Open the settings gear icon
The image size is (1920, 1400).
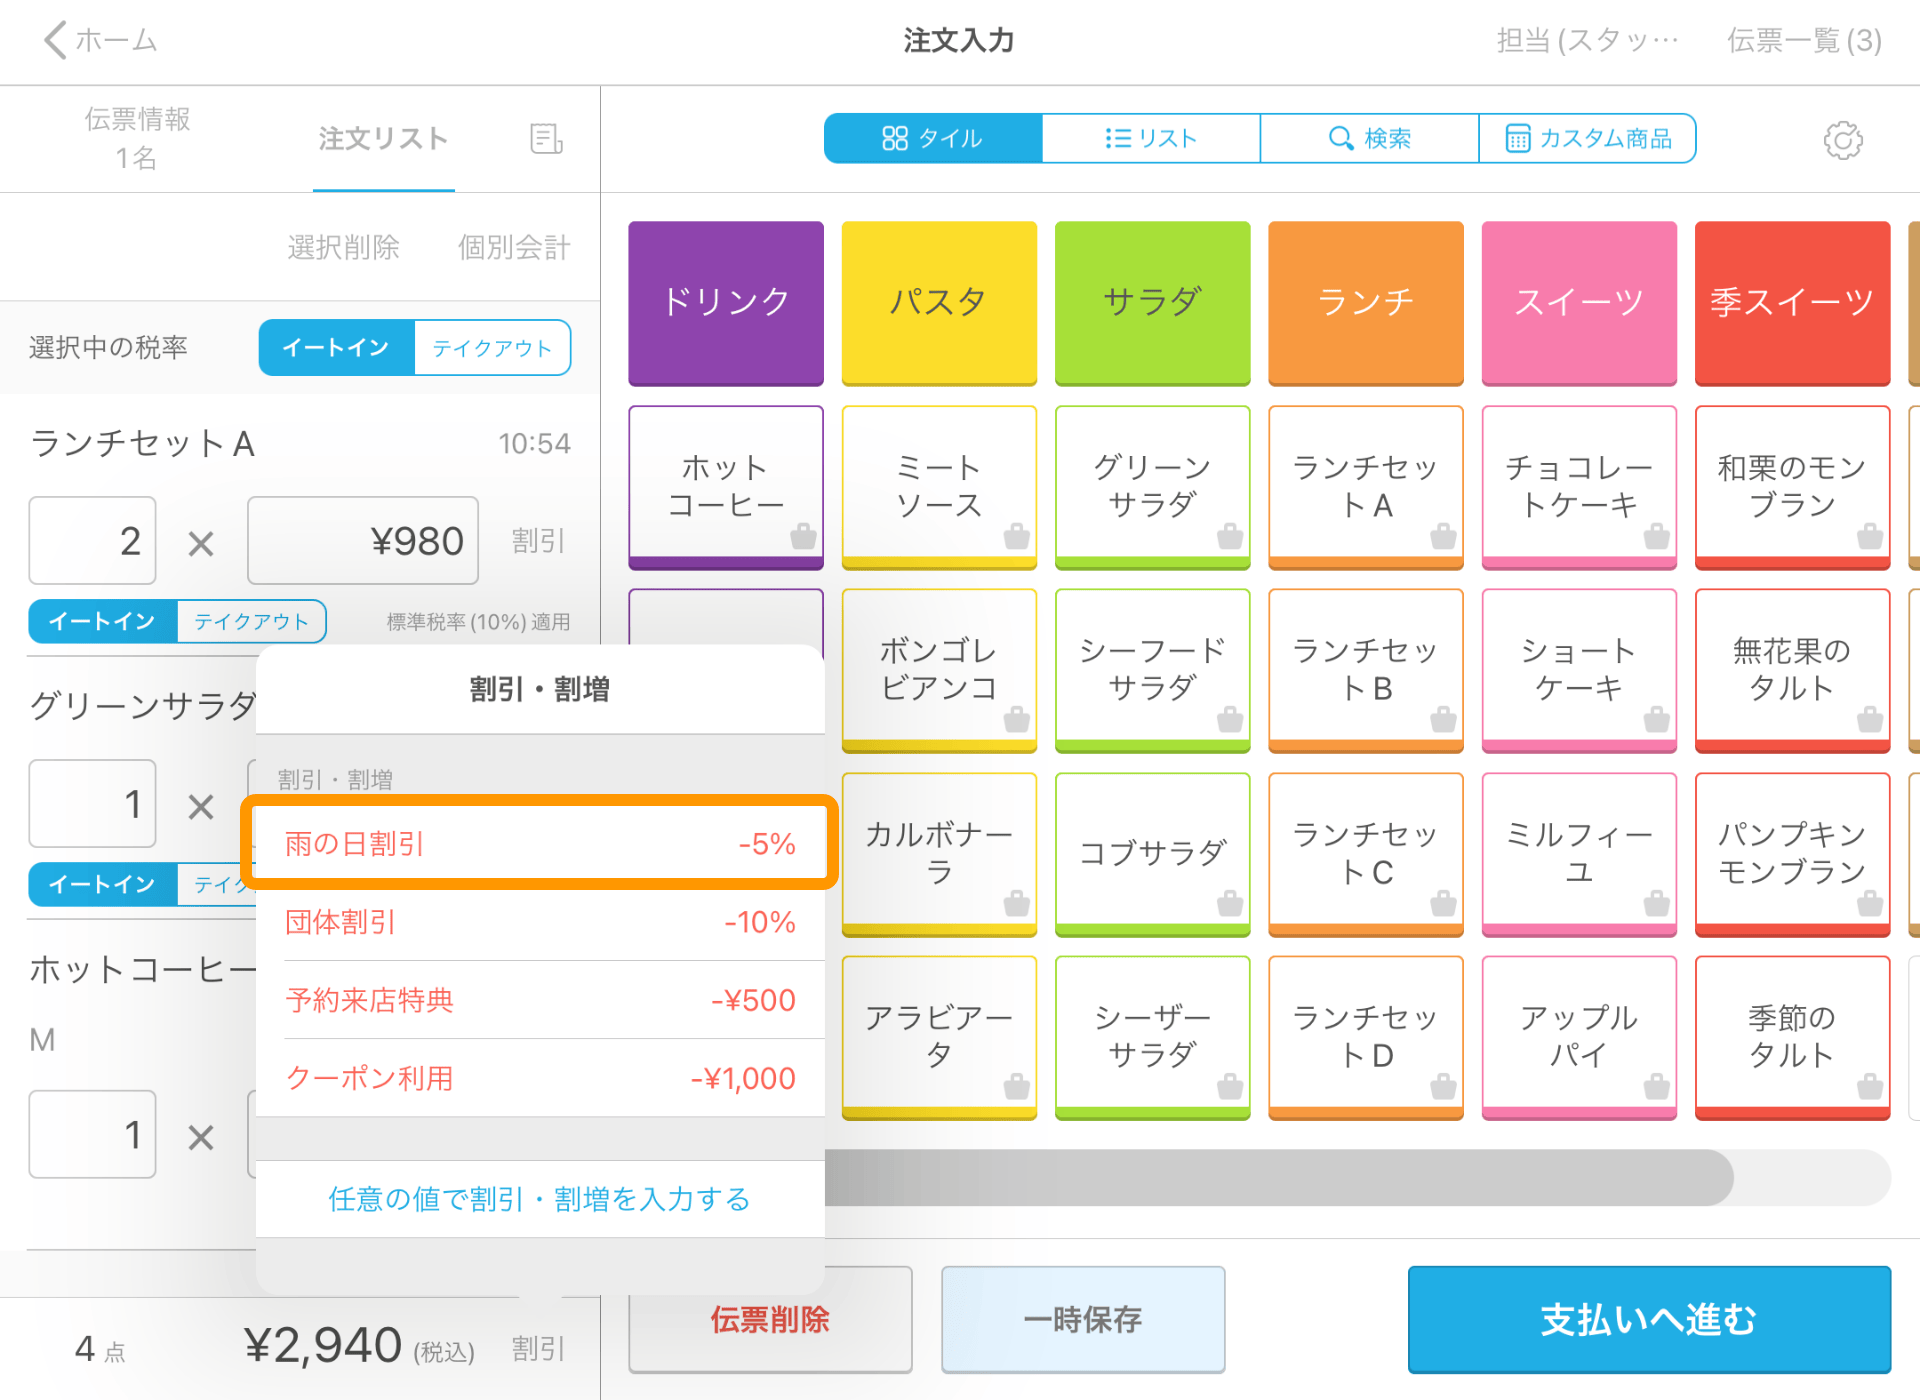pos(1843,140)
